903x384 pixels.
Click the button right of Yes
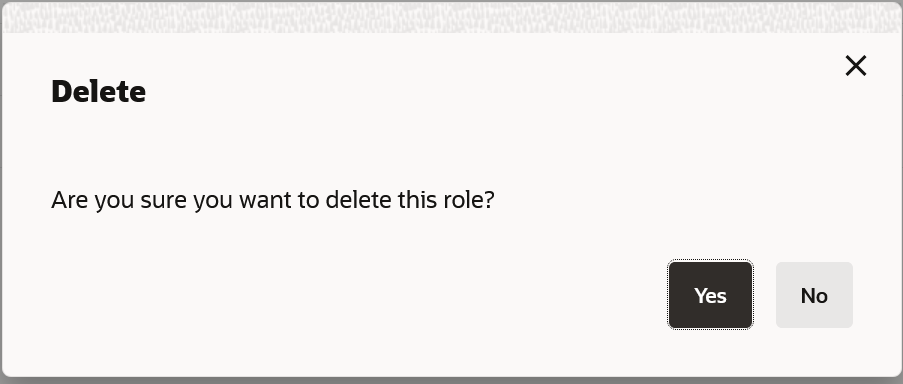coord(814,295)
